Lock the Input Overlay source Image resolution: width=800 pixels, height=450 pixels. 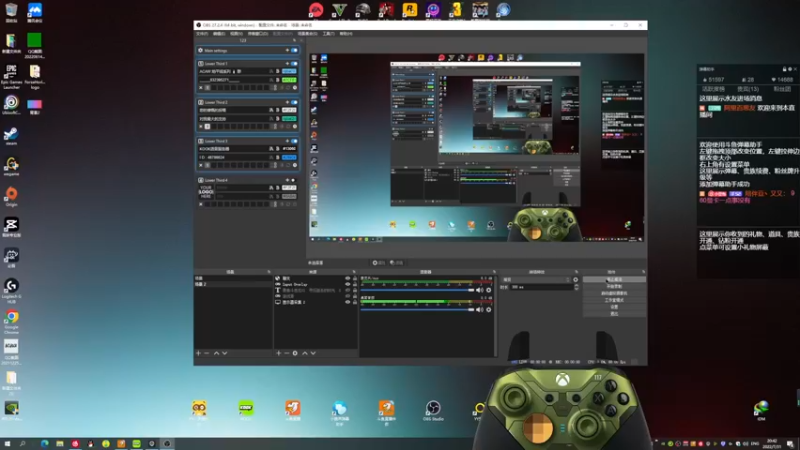(x=355, y=284)
